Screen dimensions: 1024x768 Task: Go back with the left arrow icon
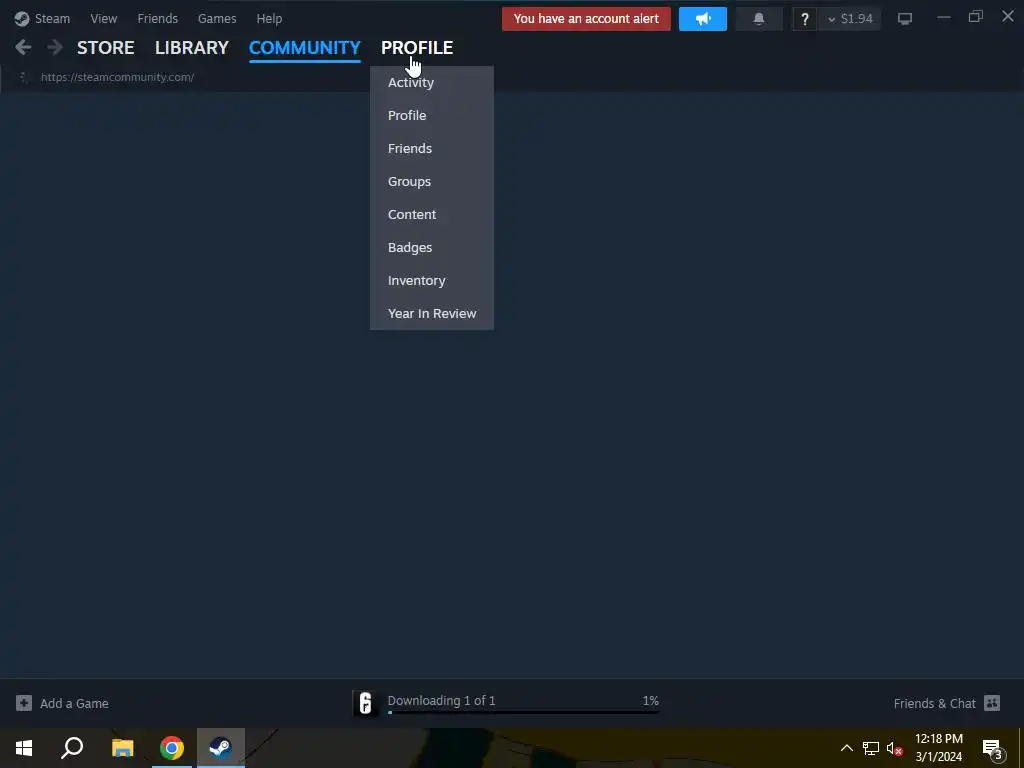[23, 47]
